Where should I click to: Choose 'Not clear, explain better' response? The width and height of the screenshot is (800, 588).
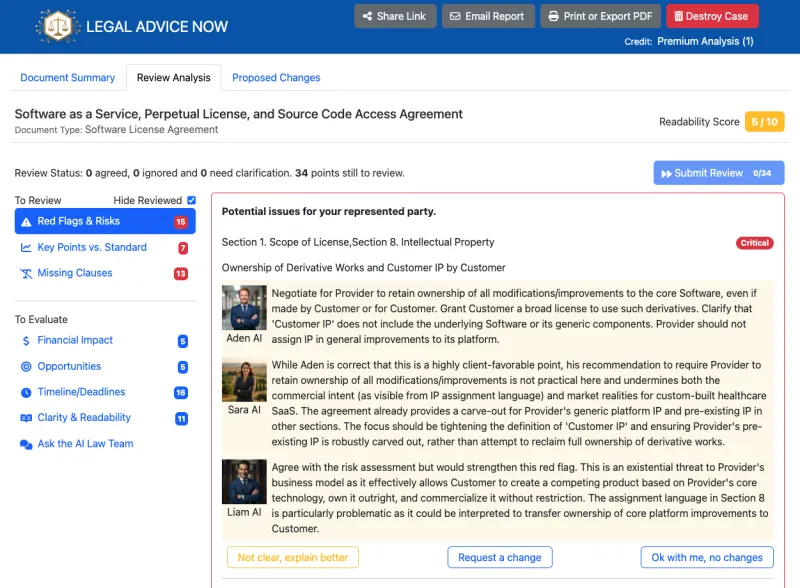point(293,557)
